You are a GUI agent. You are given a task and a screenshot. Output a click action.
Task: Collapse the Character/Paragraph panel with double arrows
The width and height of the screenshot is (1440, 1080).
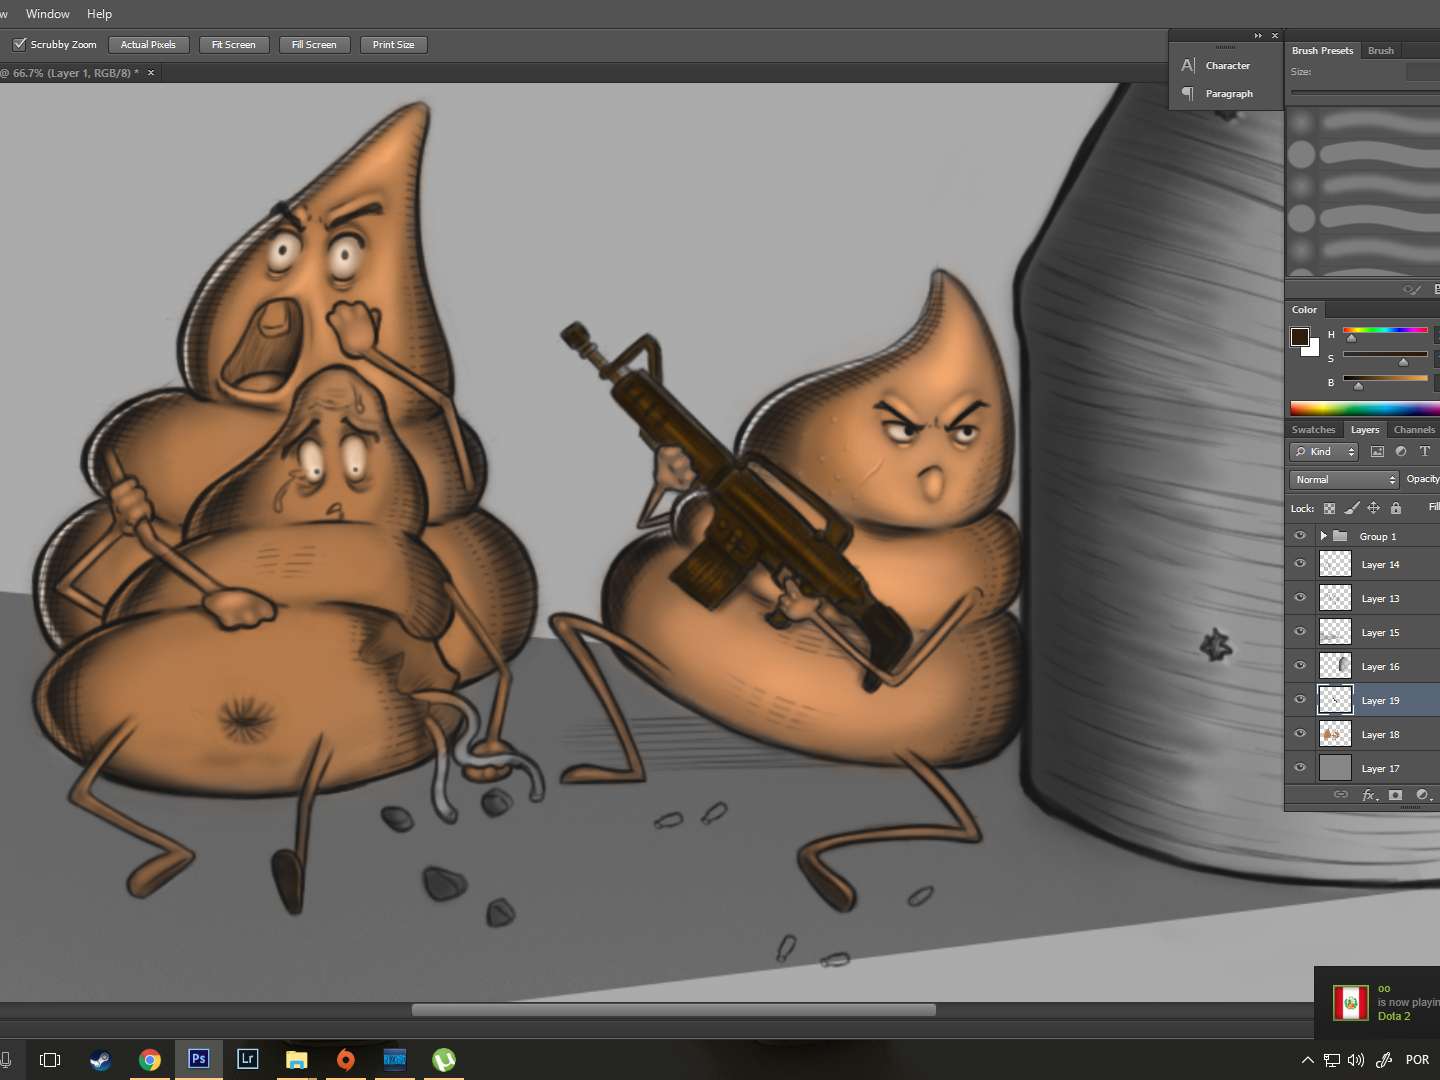(x=1258, y=36)
